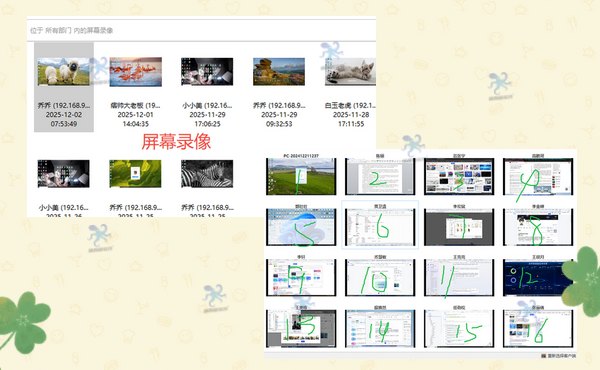This screenshot has width=600, height=370.
Task: Select the timestamp text 17:11:55
Action: pyautogui.click(x=351, y=124)
